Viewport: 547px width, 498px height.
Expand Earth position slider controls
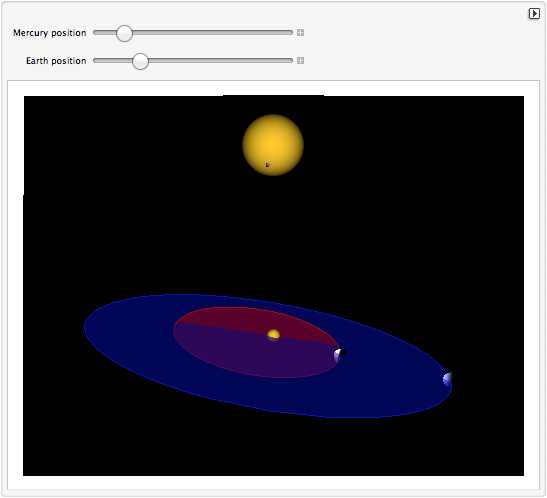point(300,61)
